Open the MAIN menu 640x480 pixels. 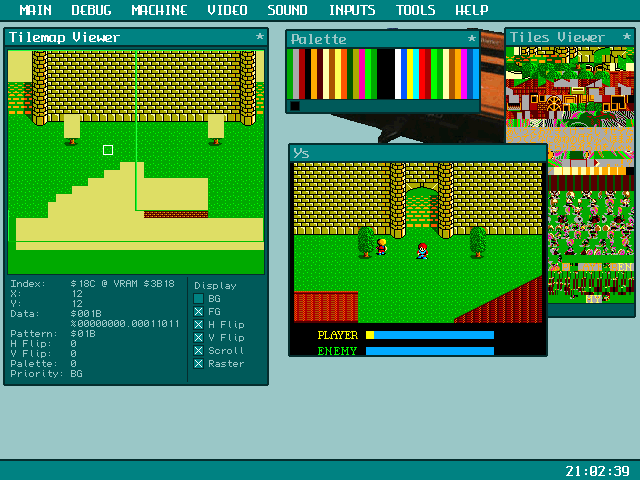(x=36, y=10)
